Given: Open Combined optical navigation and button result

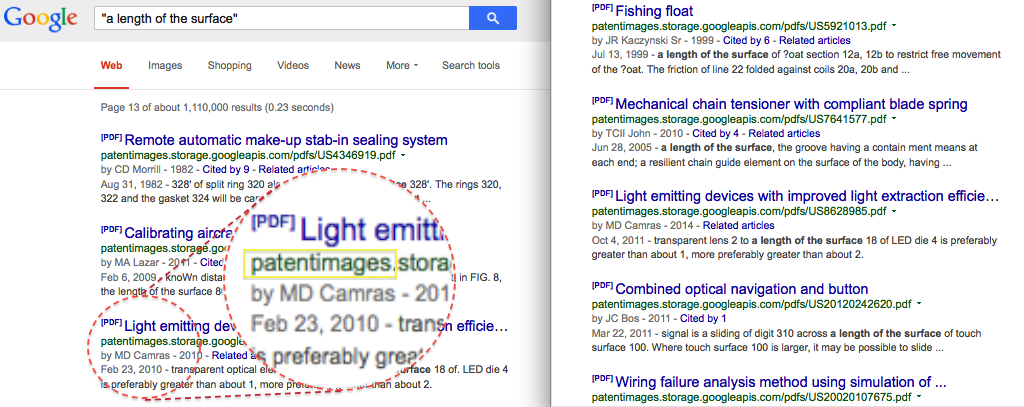Looking at the screenshot, I should pyautogui.click(x=742, y=289).
